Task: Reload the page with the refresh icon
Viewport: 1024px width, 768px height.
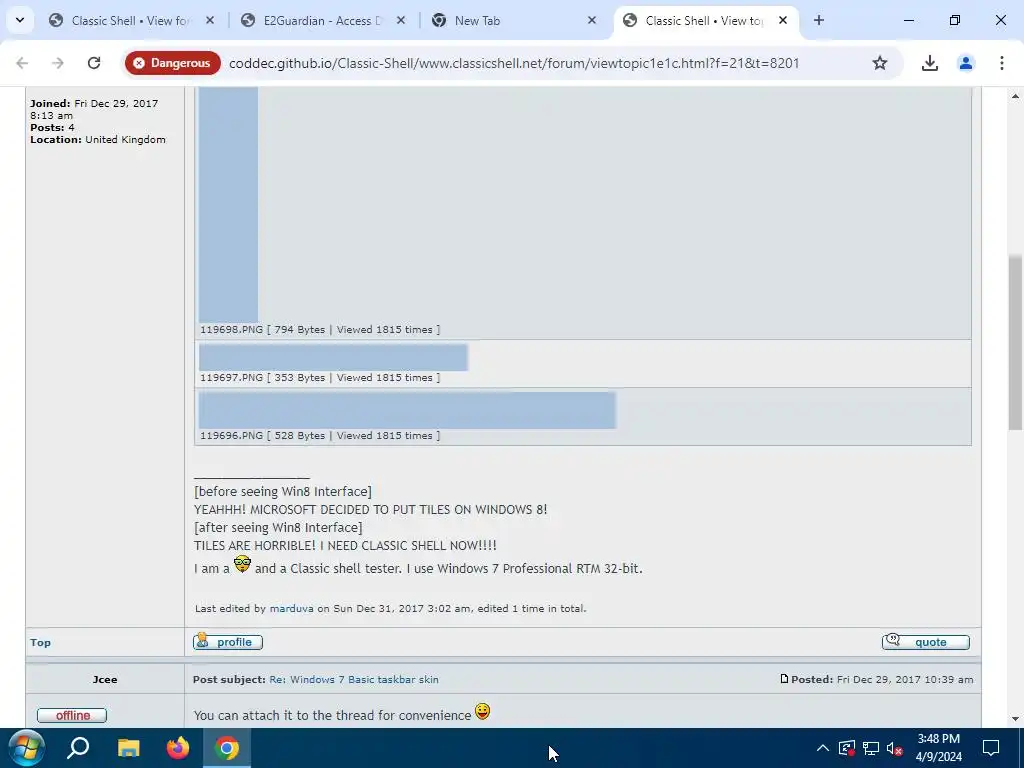Action: (94, 63)
